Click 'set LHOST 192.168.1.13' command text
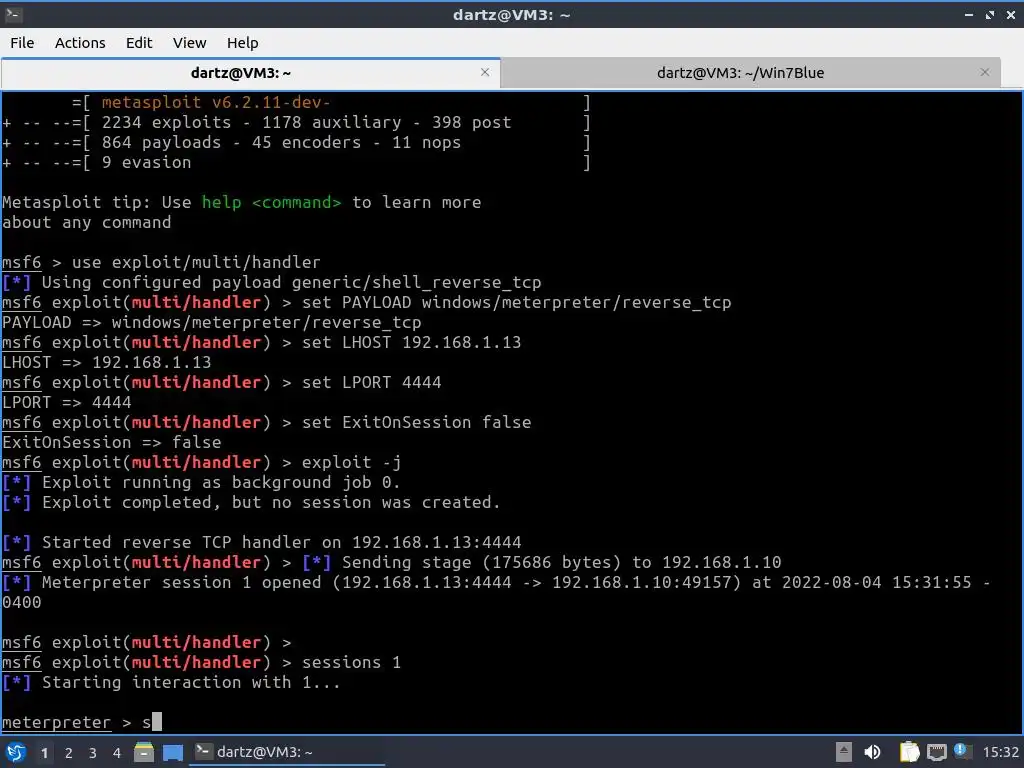The height and width of the screenshot is (768, 1024). [x=411, y=342]
